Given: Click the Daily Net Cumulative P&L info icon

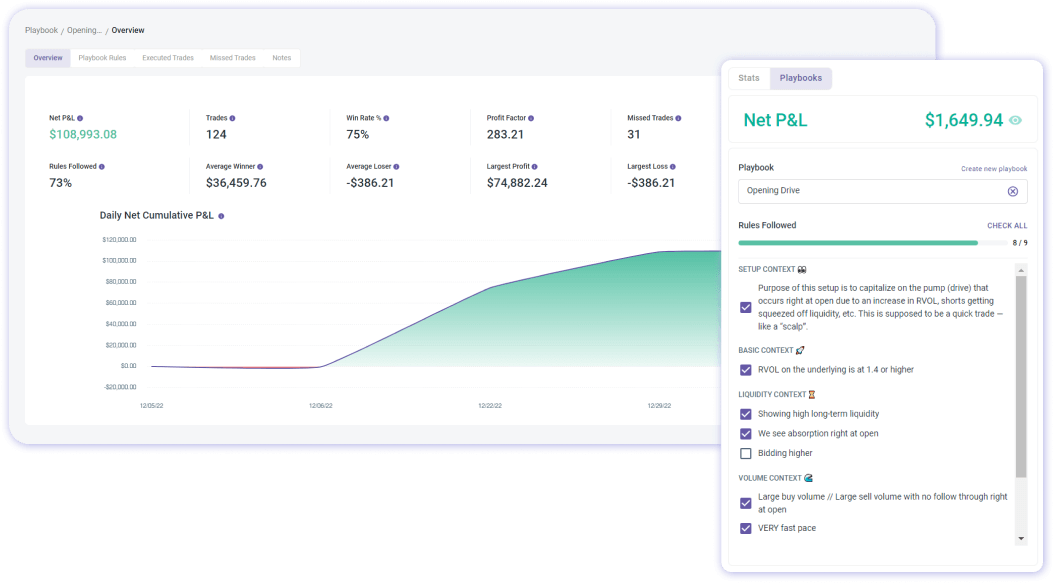Looking at the screenshot, I should point(223,215).
